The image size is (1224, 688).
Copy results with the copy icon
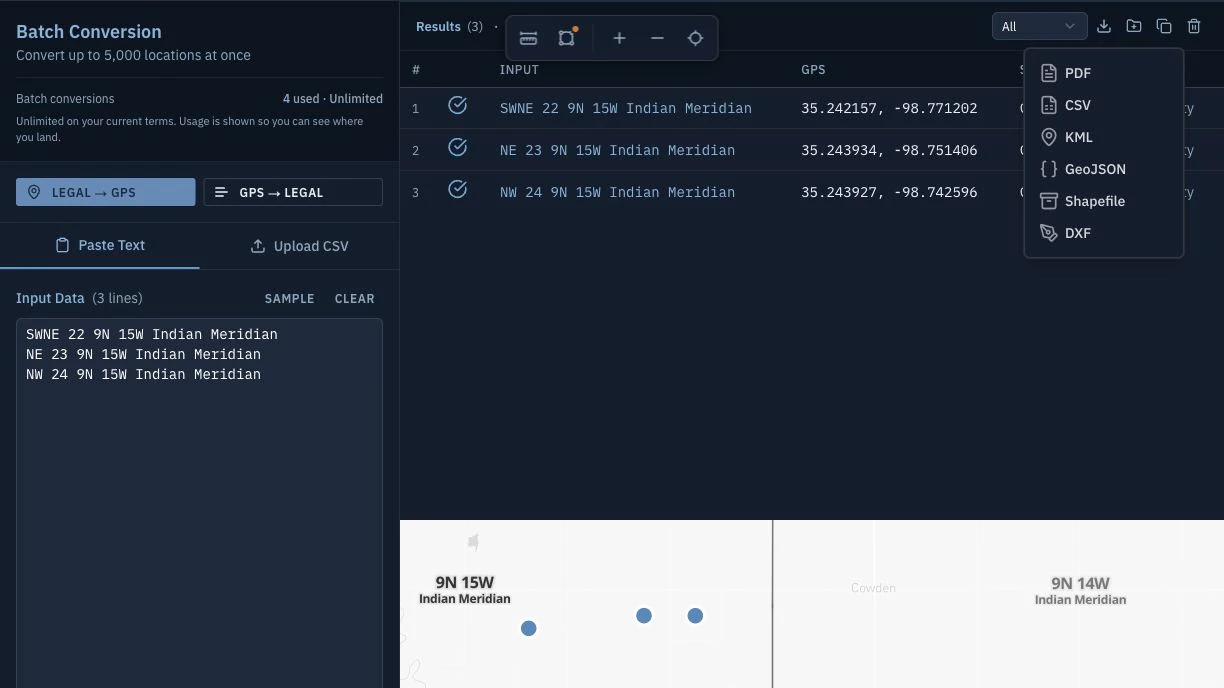[x=1164, y=26]
